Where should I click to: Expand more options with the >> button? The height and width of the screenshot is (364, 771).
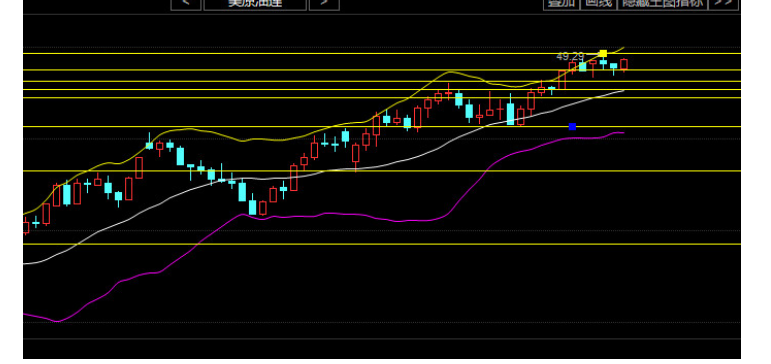(723, 4)
